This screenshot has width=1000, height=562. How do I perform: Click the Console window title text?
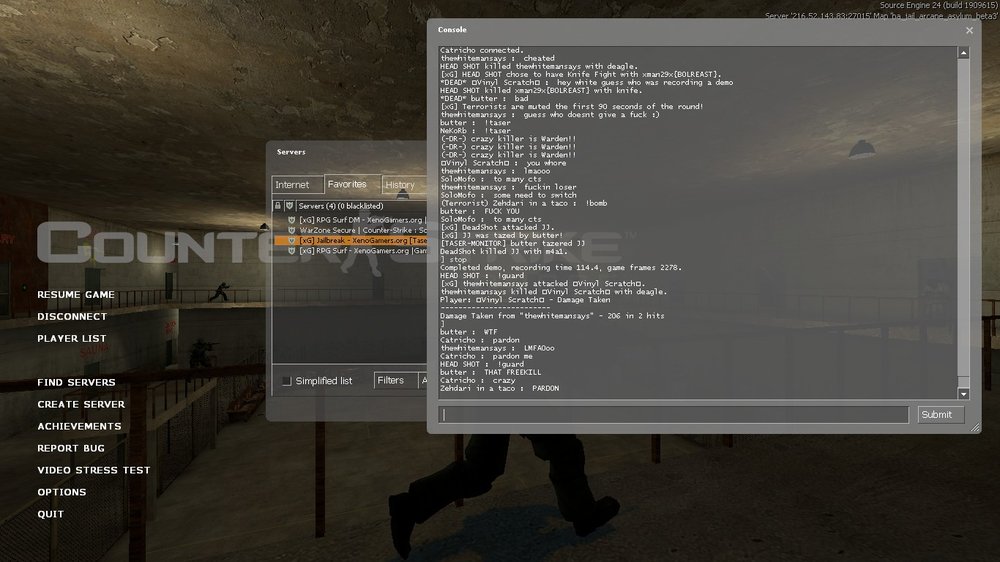point(452,29)
